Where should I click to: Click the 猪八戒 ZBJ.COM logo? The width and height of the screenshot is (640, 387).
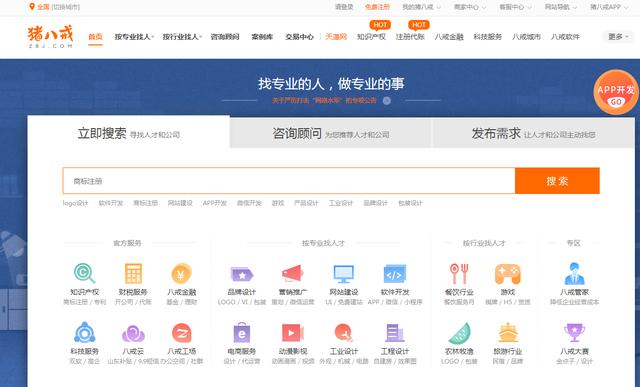pyautogui.click(x=51, y=36)
